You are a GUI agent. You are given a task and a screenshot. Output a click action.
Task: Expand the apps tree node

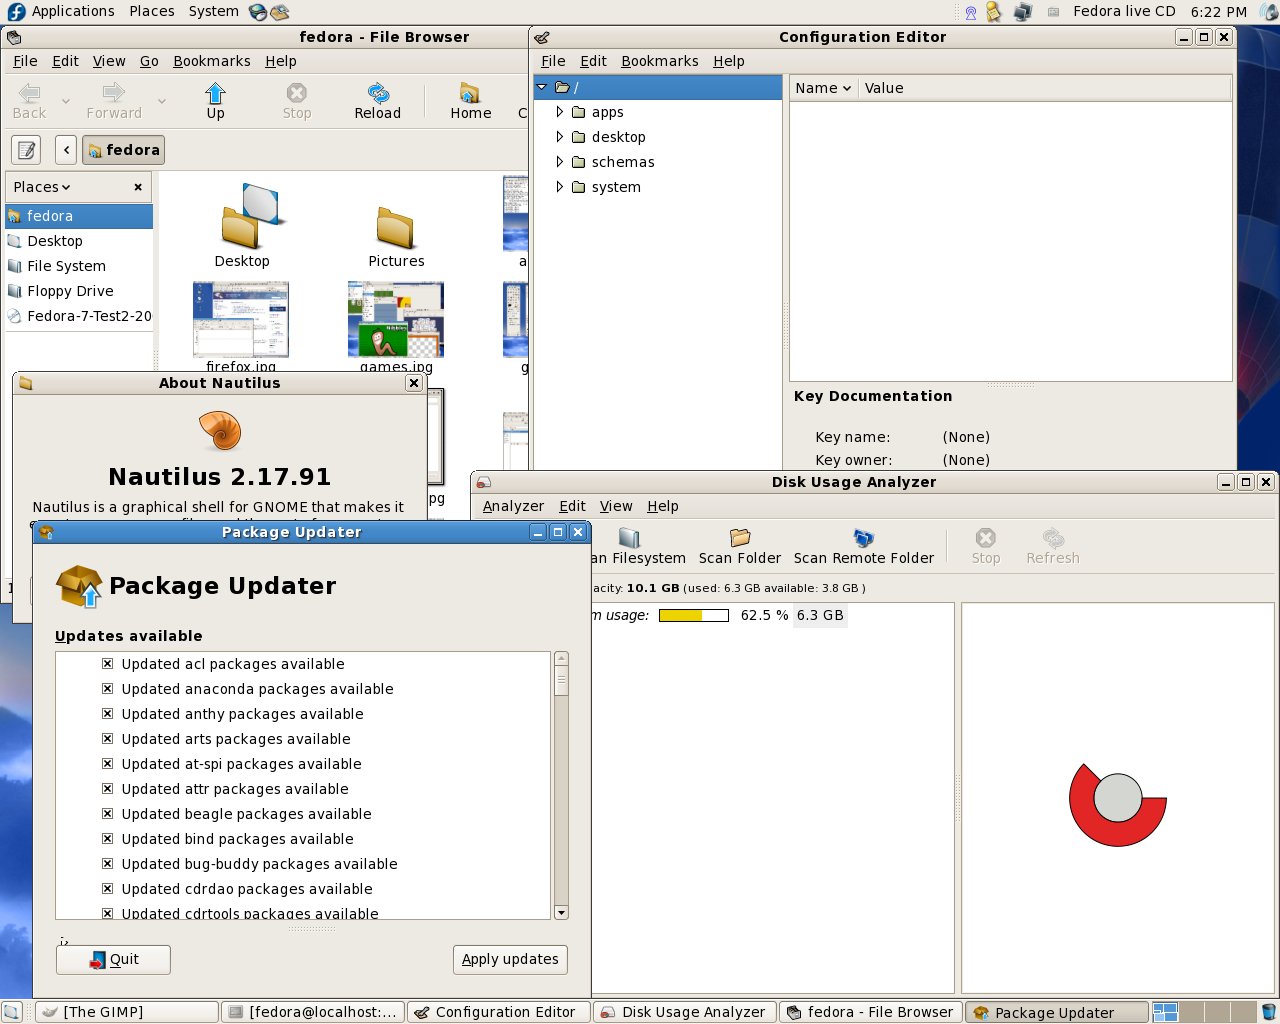pyautogui.click(x=560, y=112)
